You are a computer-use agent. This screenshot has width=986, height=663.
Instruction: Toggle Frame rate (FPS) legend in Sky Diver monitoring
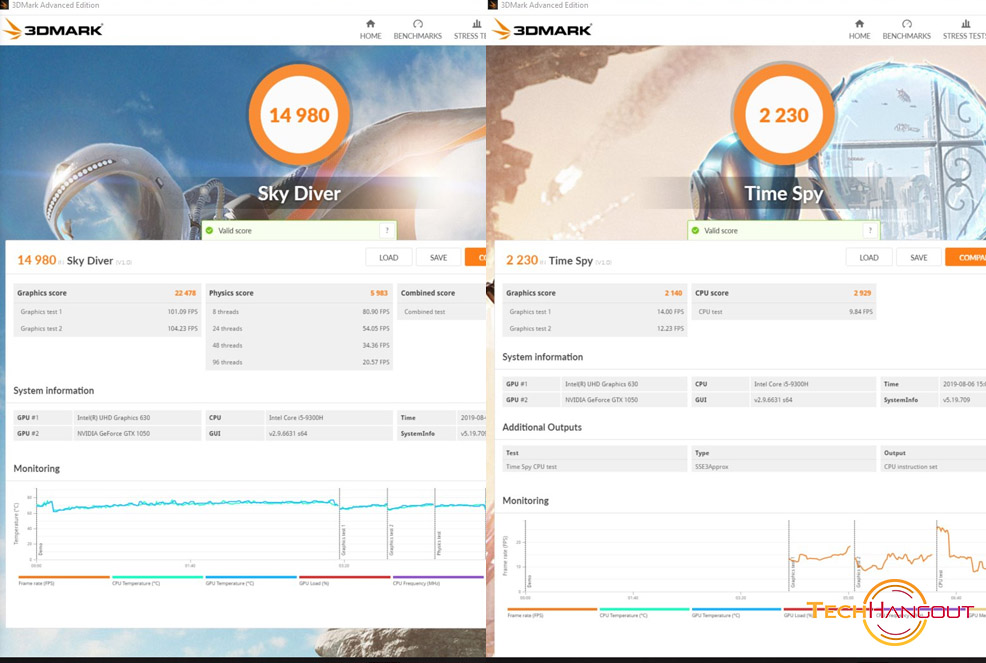(64, 581)
